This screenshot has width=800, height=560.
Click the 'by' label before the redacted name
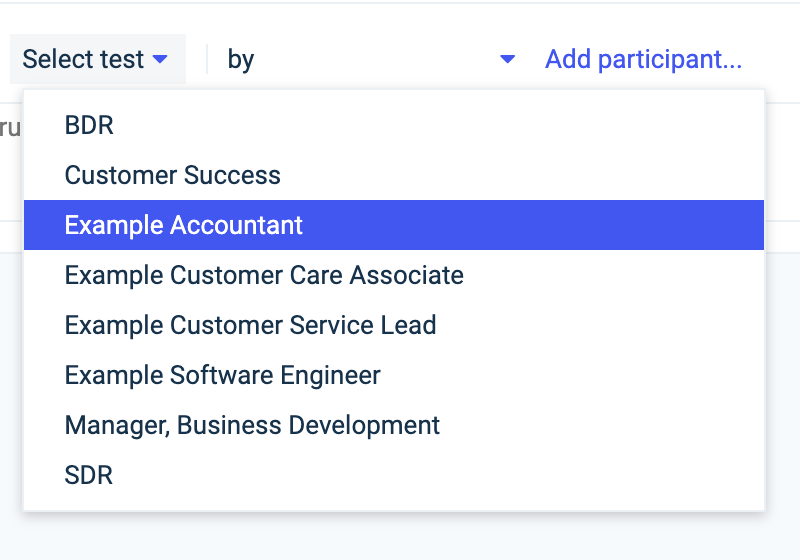click(240, 60)
